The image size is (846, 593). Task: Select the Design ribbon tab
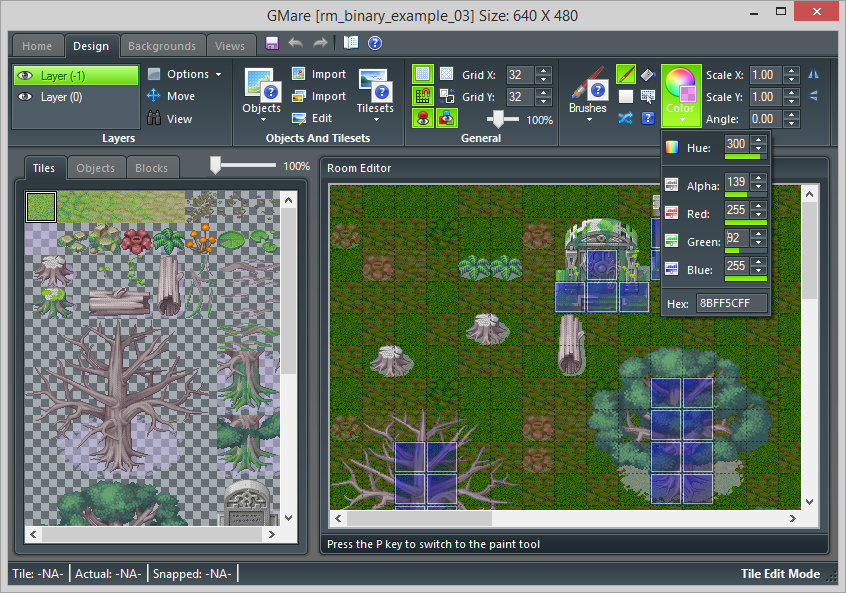[91, 46]
